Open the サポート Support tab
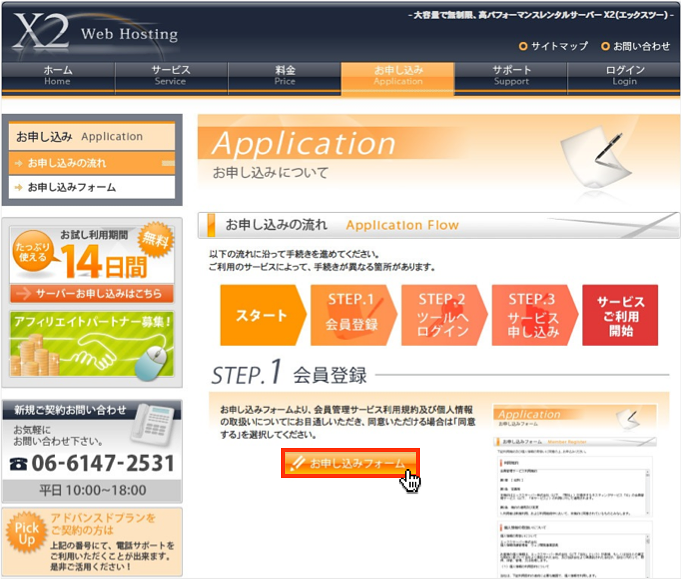This screenshot has width=681, height=579. click(511, 77)
